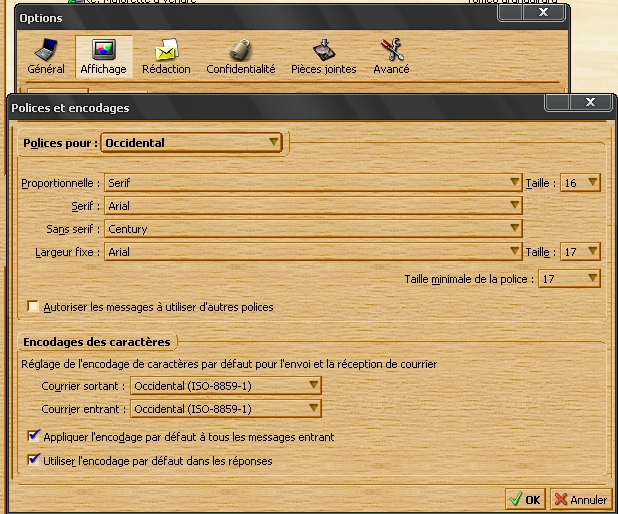Uncheck Appliquer l'encodage par défaut checkbox
This screenshot has height=514, width=618.
tap(34, 437)
